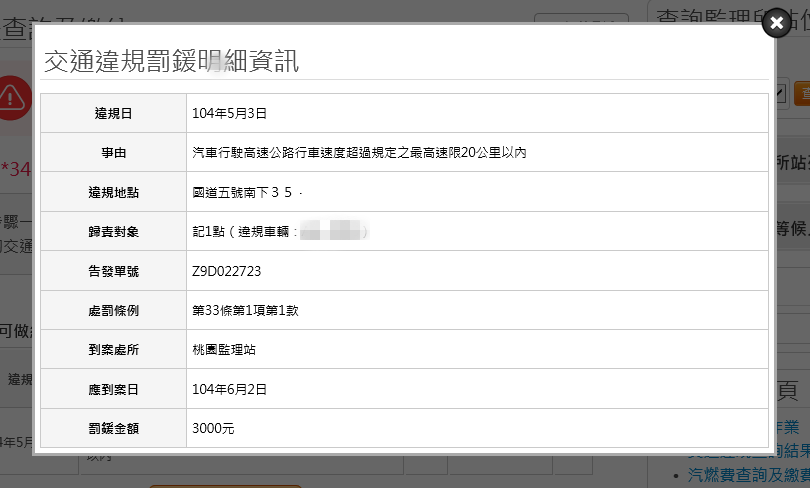This screenshot has height=488, width=810.
Task: Select the fine amount 3000元
Action: (213, 428)
